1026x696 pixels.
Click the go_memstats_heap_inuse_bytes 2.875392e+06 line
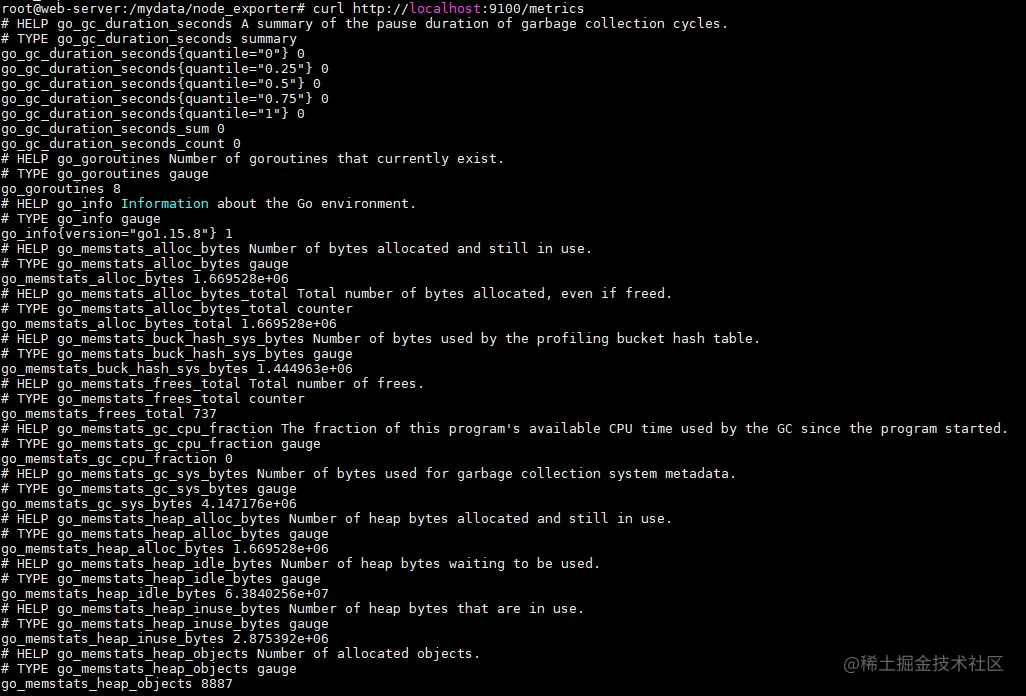point(165,638)
